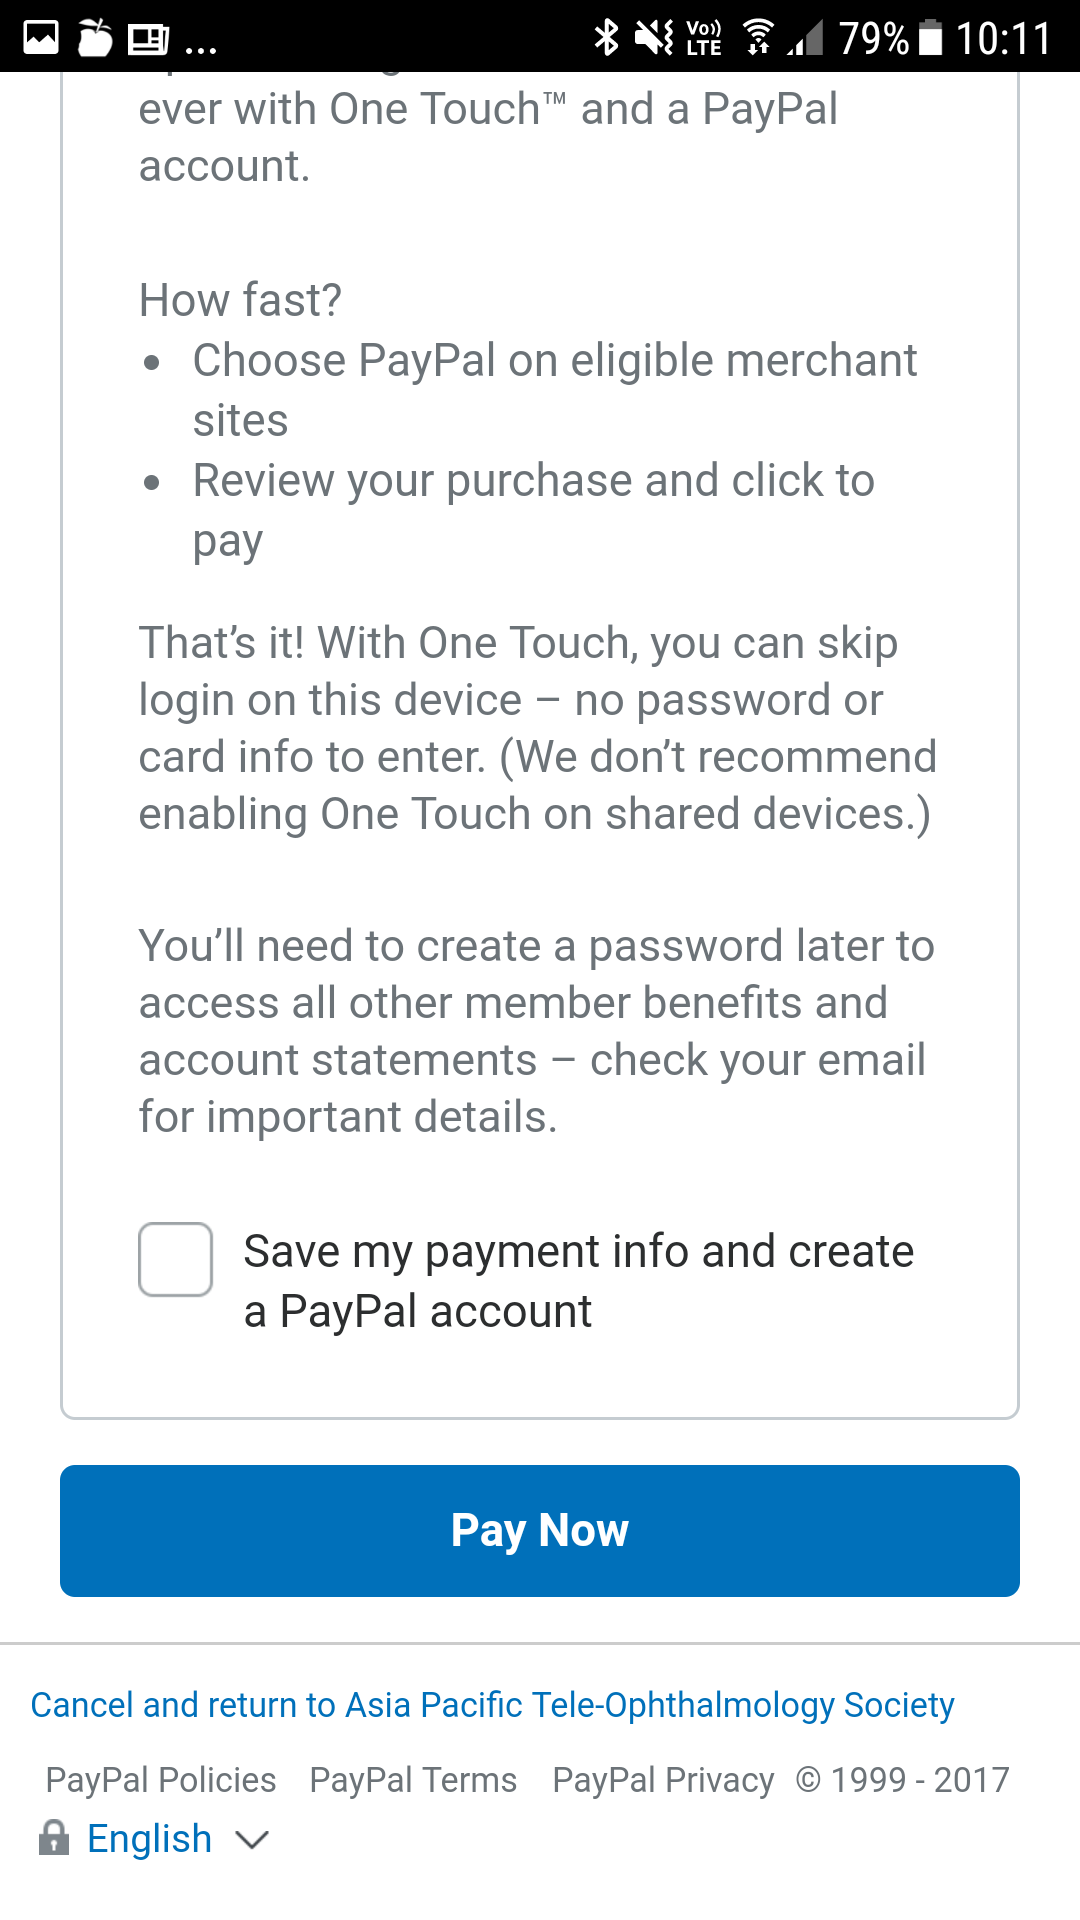
Task: Open the PayPal Policies link
Action: tap(161, 1780)
